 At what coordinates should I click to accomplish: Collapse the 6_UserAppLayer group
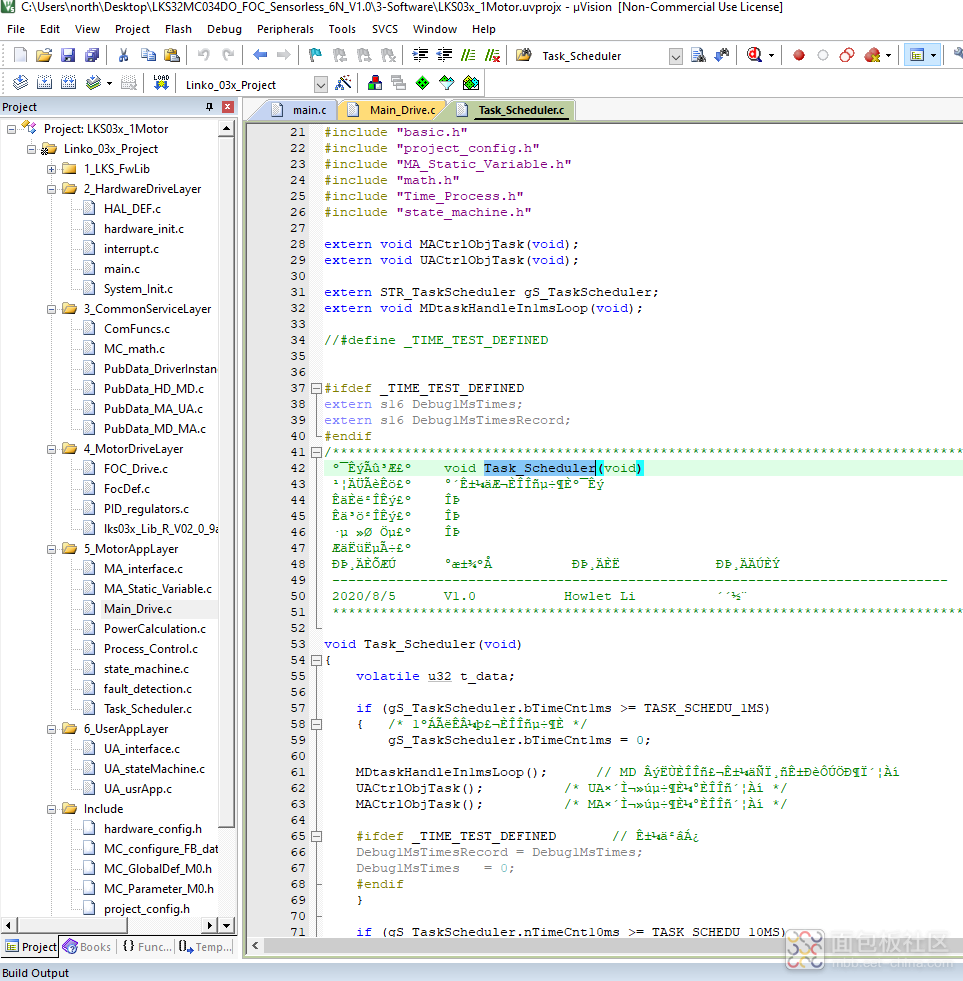(51, 729)
